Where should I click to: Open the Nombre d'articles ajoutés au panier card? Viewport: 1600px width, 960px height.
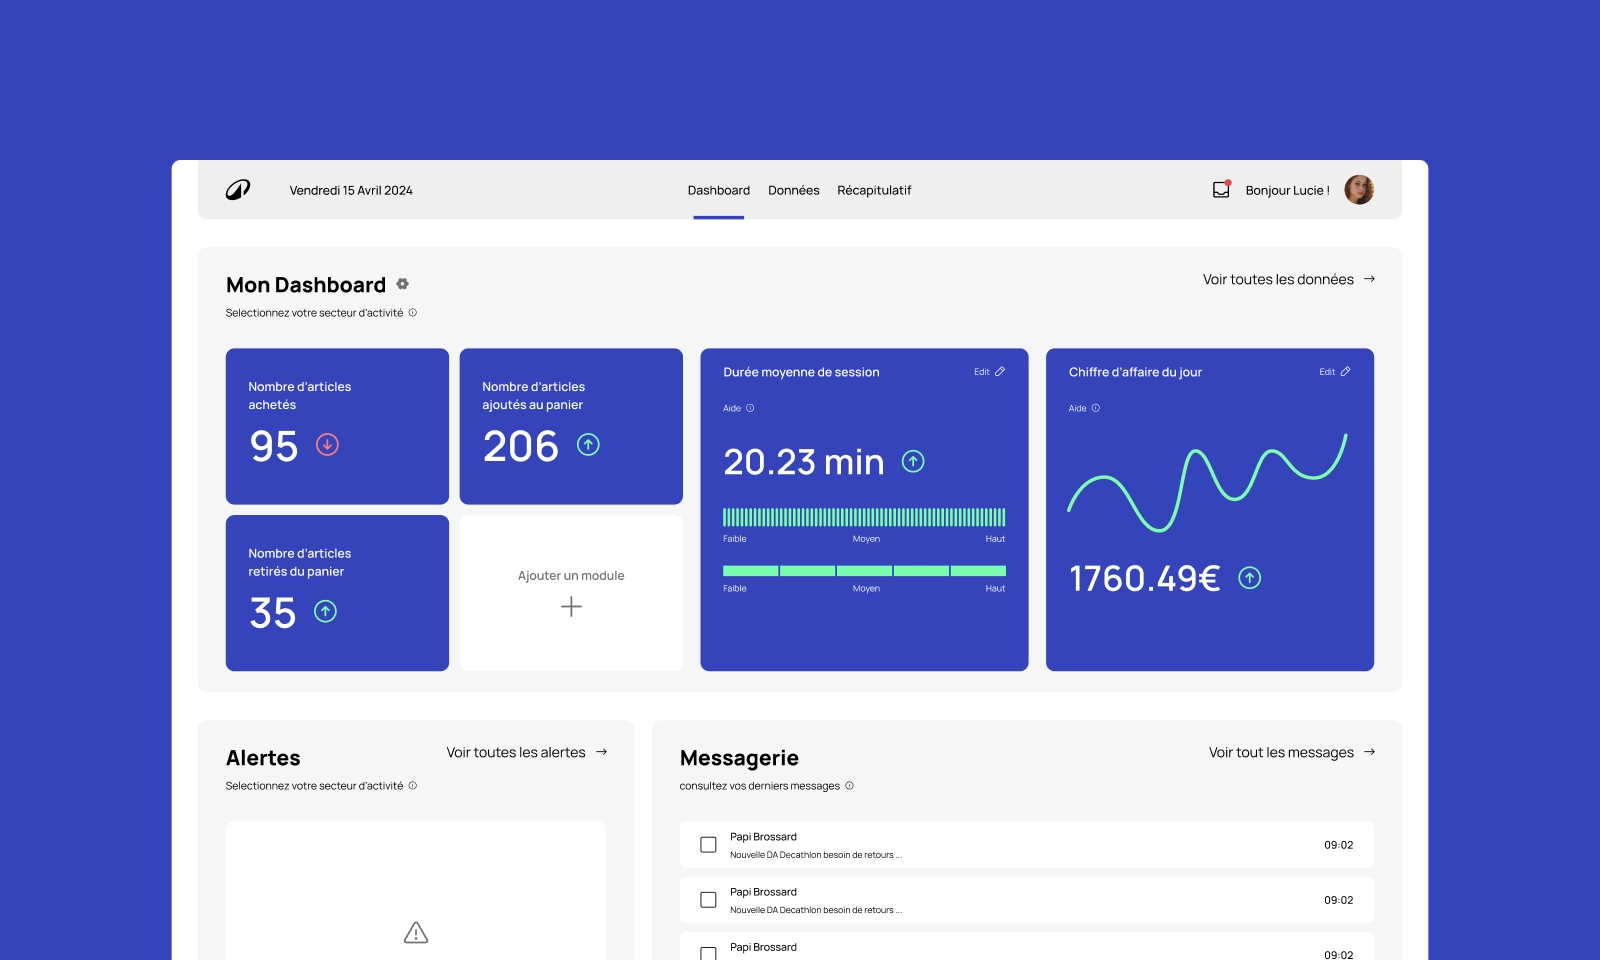tap(571, 426)
